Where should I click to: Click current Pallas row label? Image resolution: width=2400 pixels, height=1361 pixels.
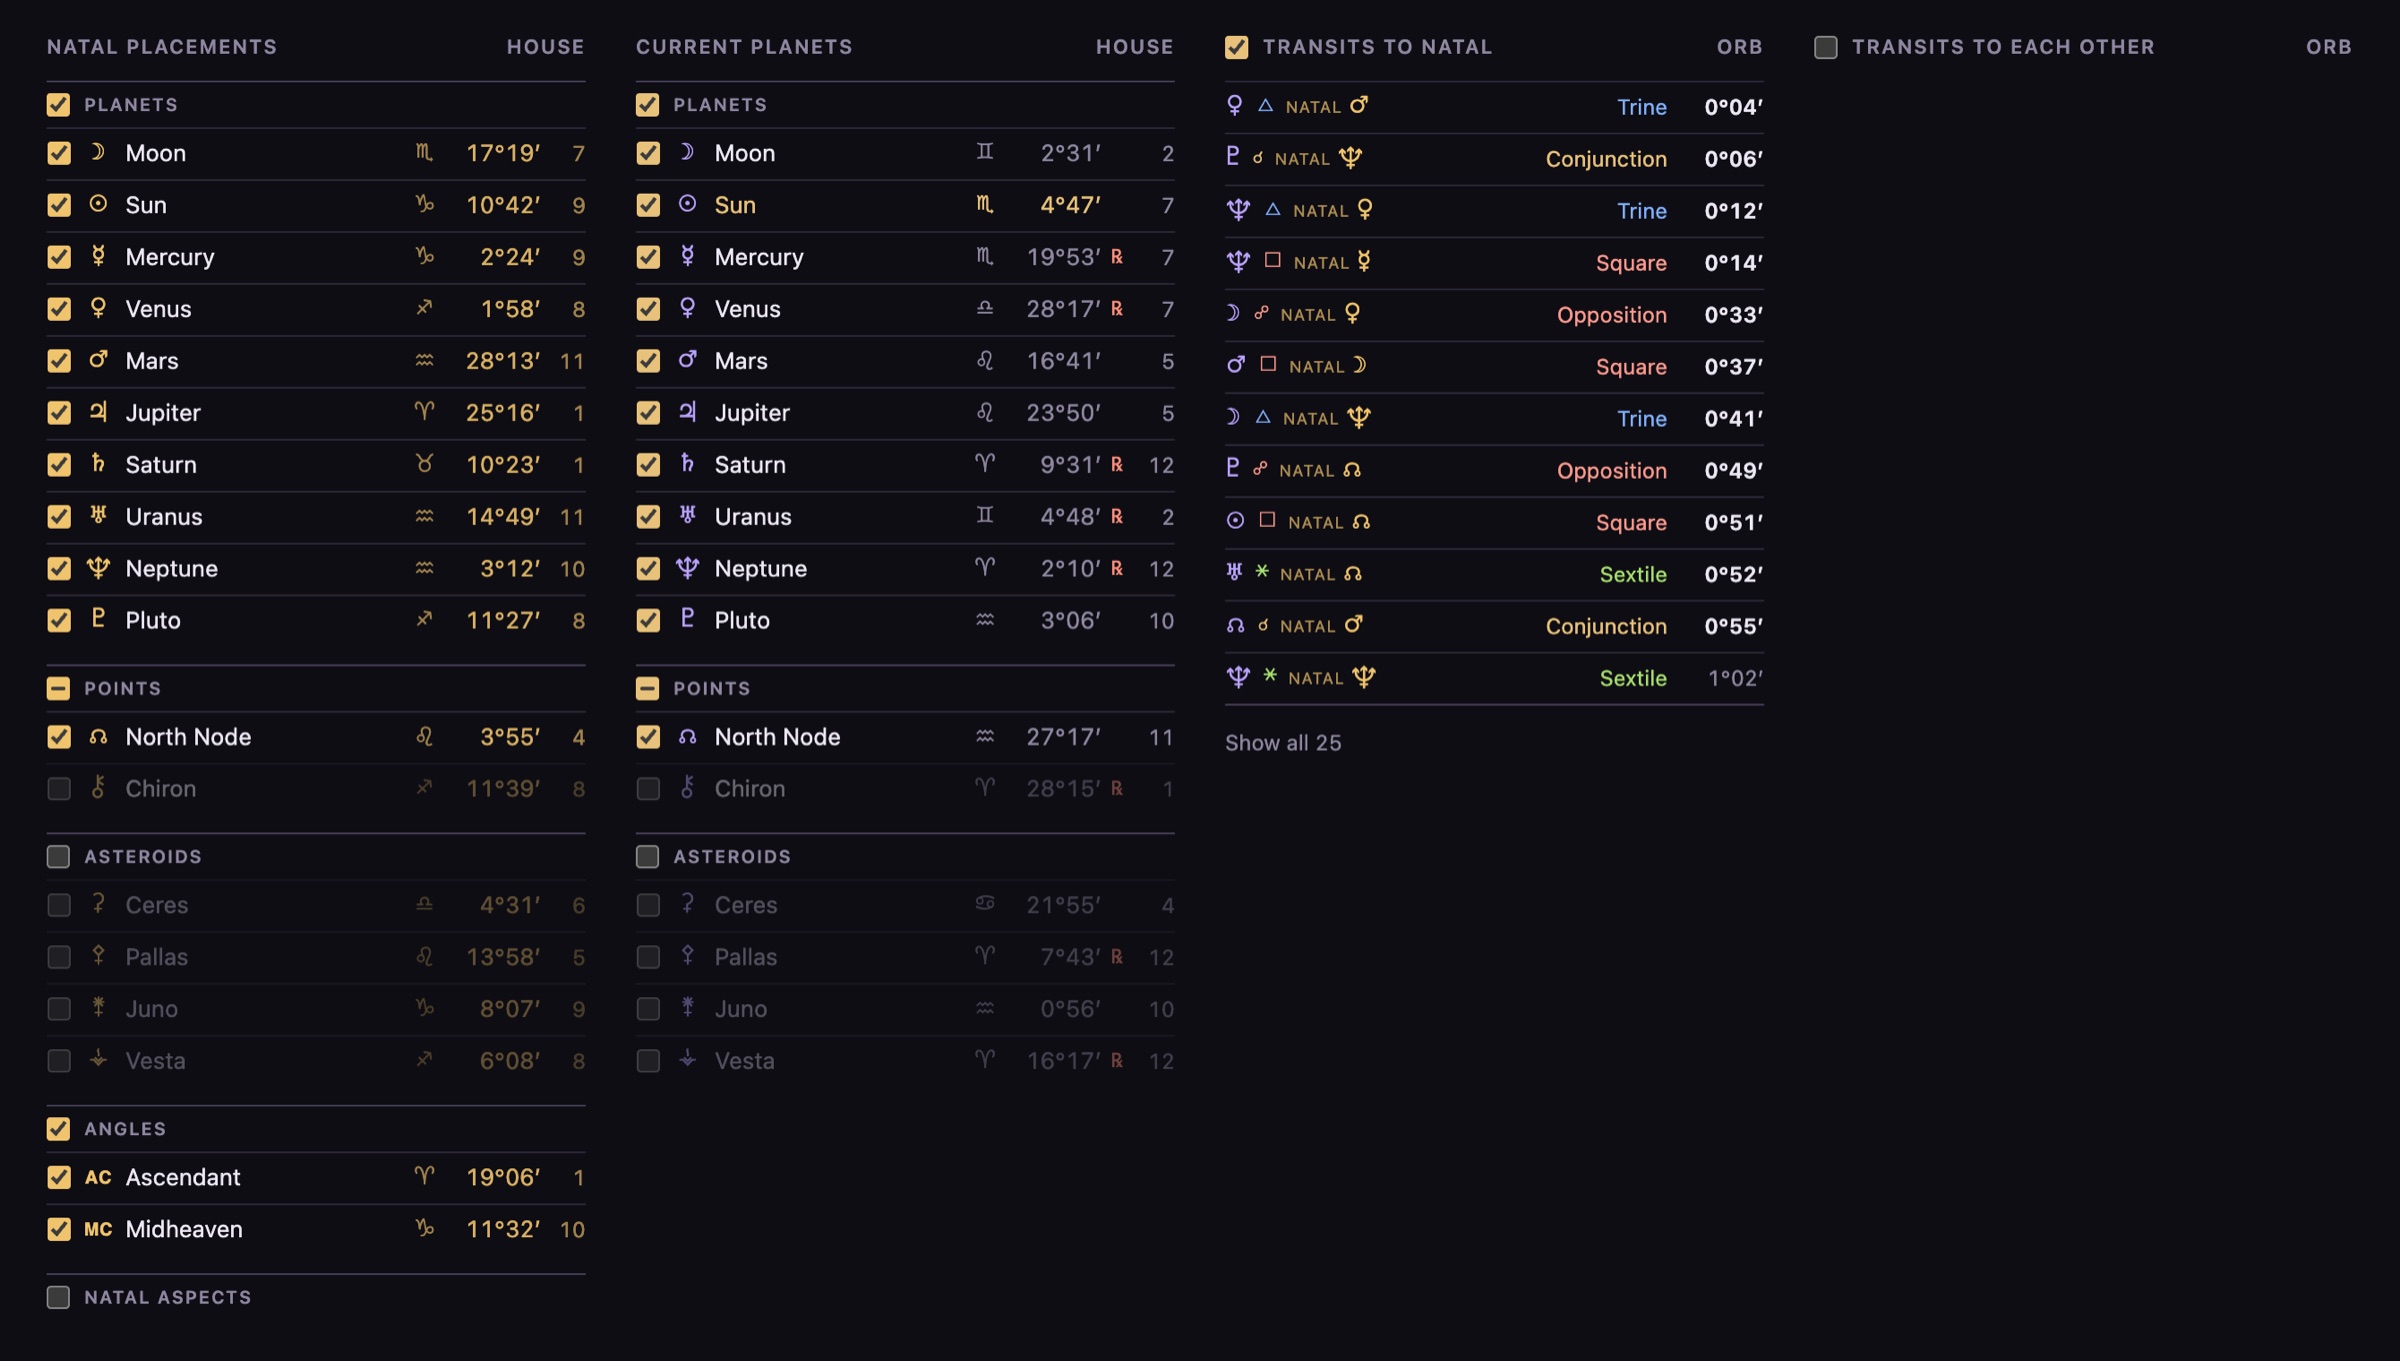pos(745,957)
